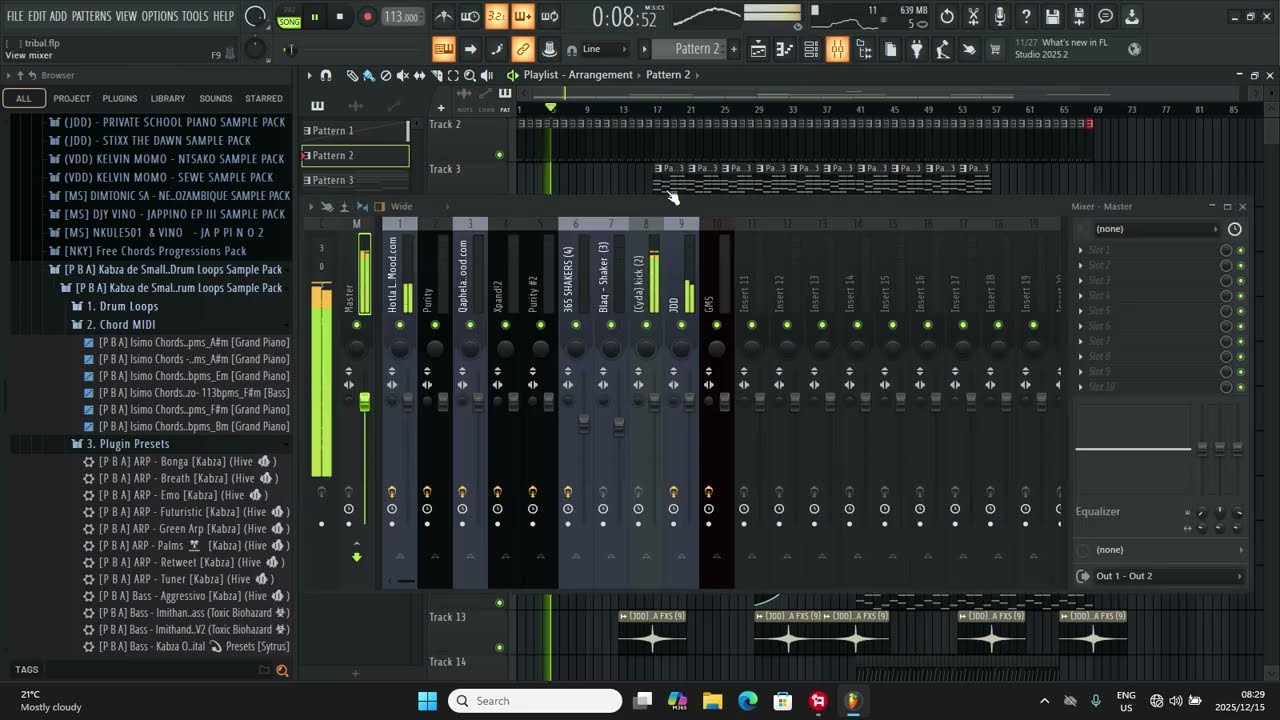
Task: Click the record button
Action: coord(367,17)
